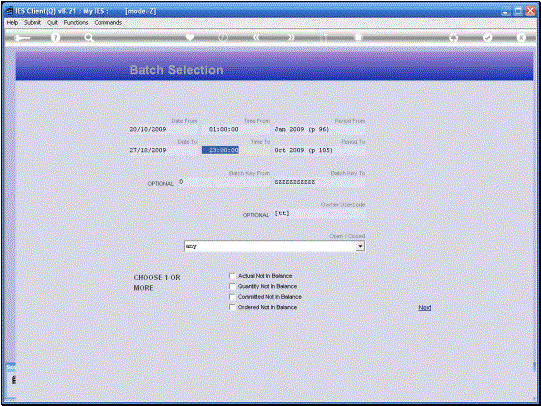Screen dimensions: 541x406
Task: Open the Functions menu
Action: tap(76, 22)
